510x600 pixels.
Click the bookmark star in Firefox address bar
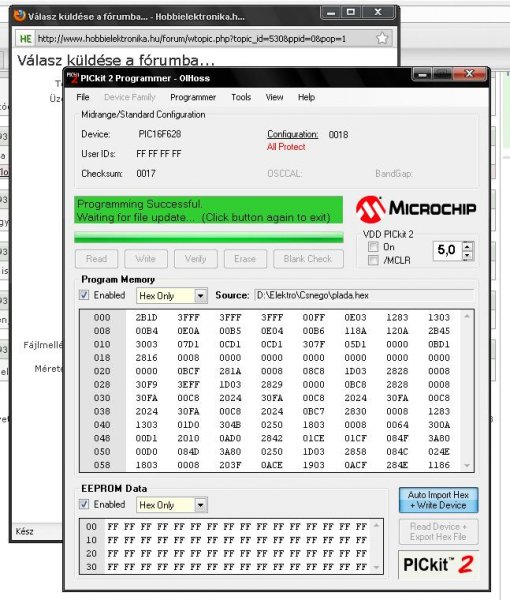click(x=382, y=38)
